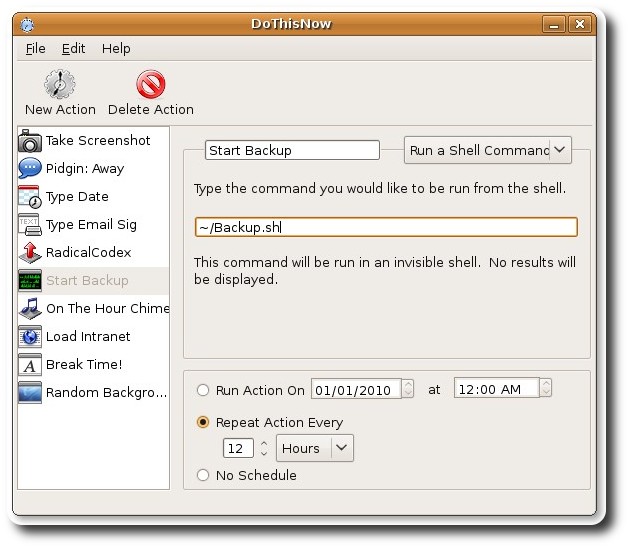Click the ~/Backup.sh command input field
This screenshot has height=548, width=629.
click(x=386, y=227)
